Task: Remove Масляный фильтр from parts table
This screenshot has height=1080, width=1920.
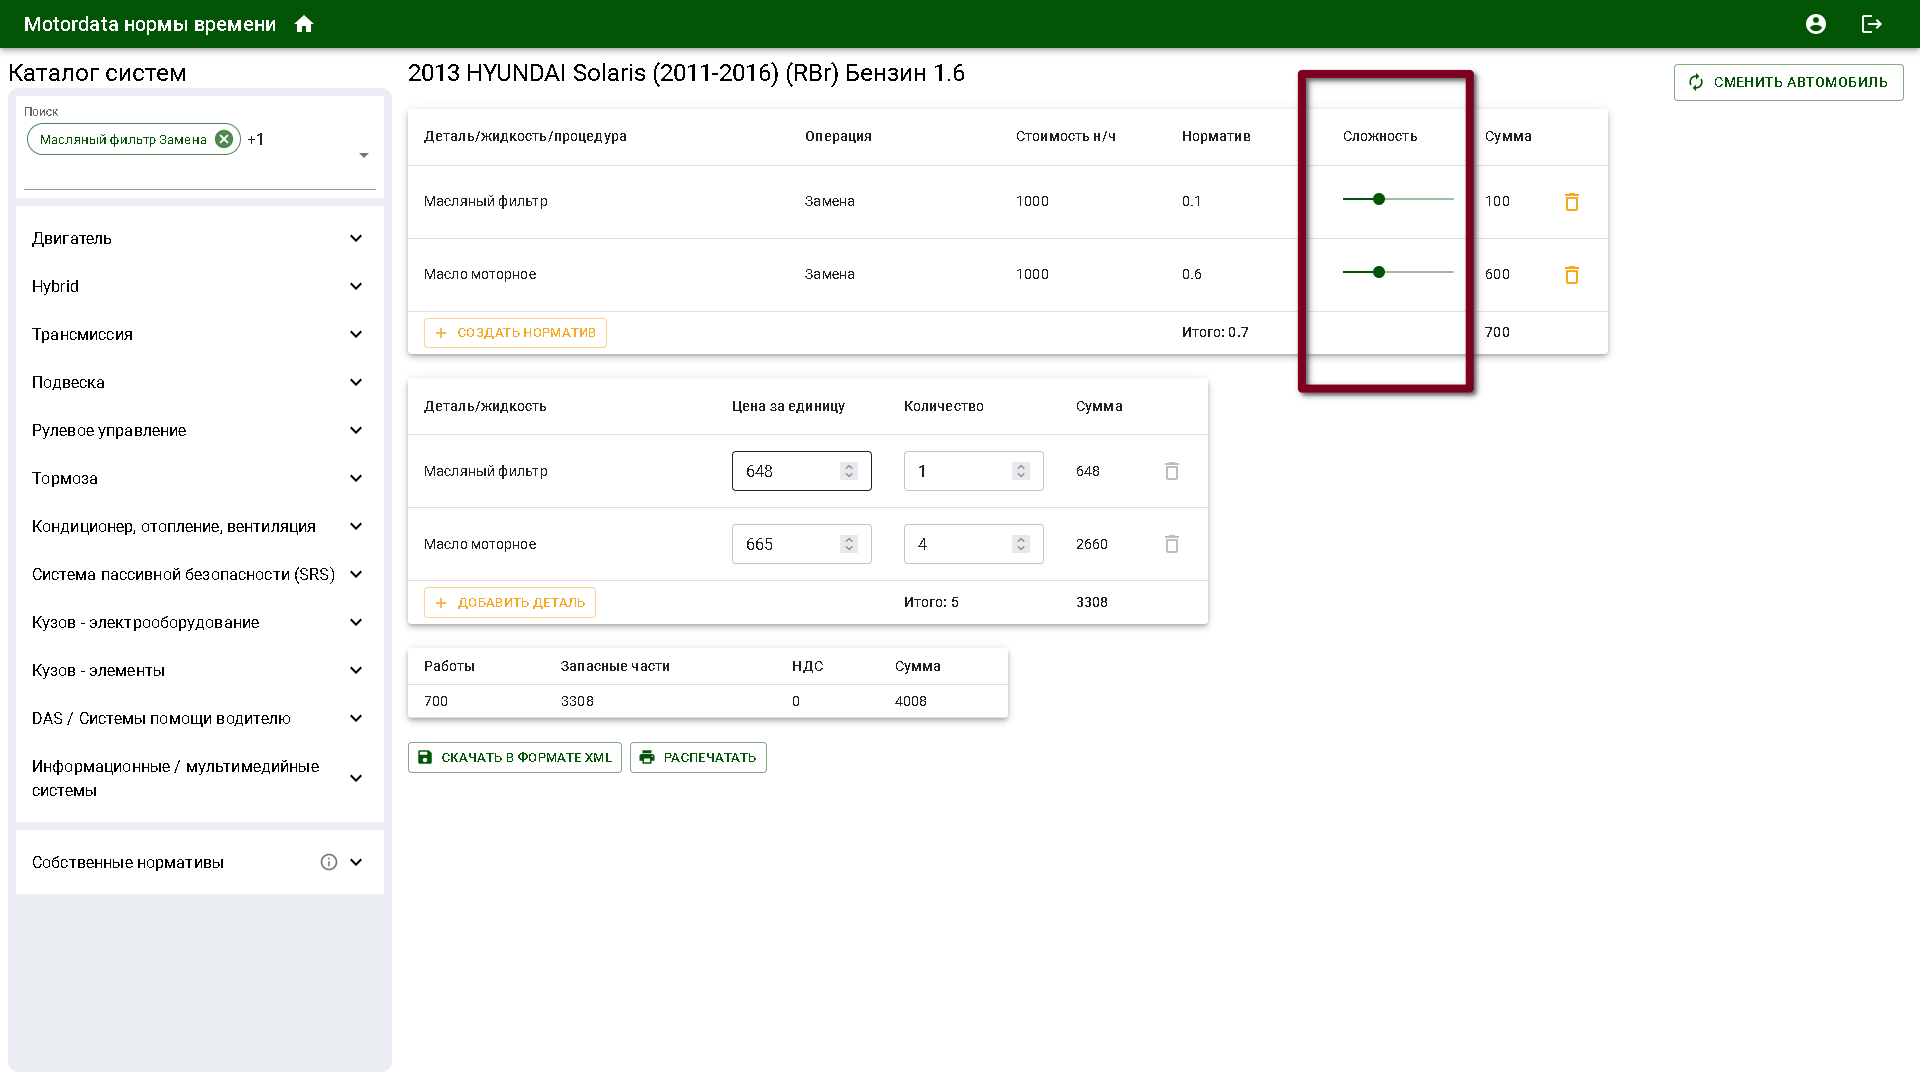Action: click(x=1172, y=471)
